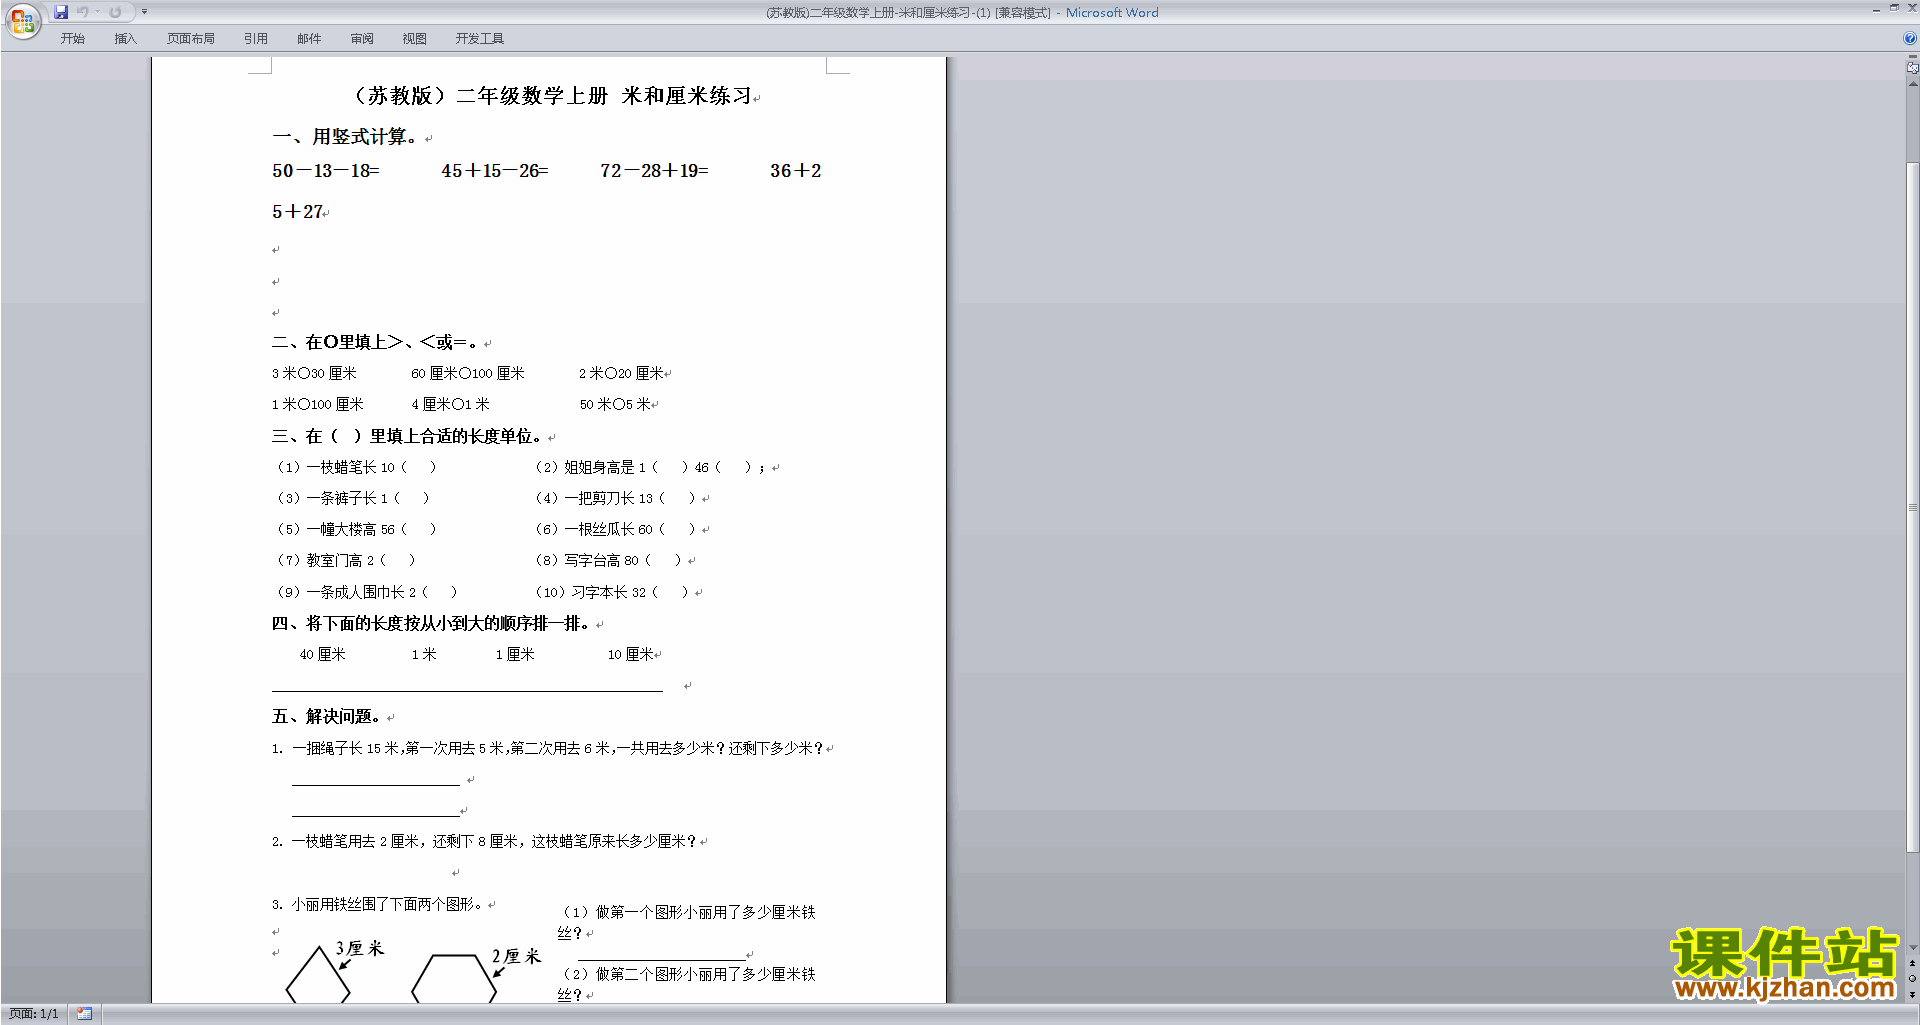
Task: Click the expression 72－28＋19=
Action: pos(654,171)
